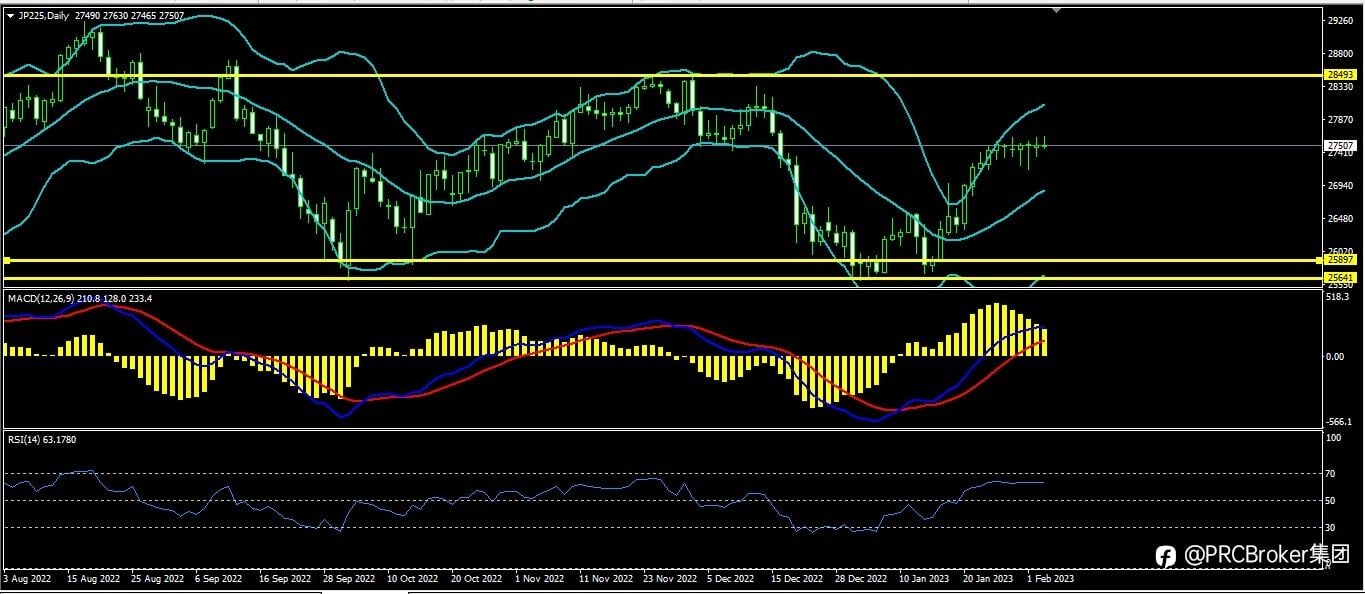This screenshot has height=594, width=1365.
Task: Expand the one-click trading arrow beside JP225,Daily
Action: point(10,16)
